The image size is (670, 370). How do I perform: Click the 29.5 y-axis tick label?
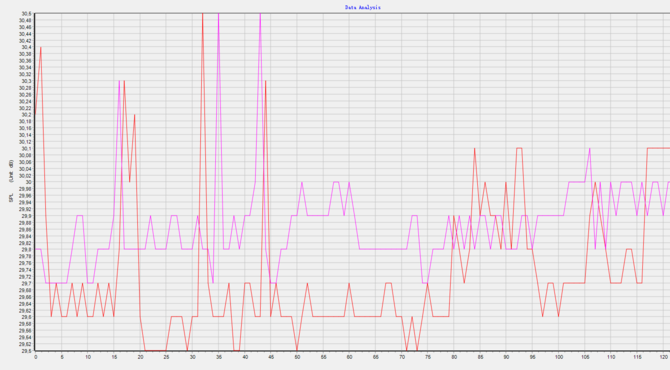pos(26,351)
